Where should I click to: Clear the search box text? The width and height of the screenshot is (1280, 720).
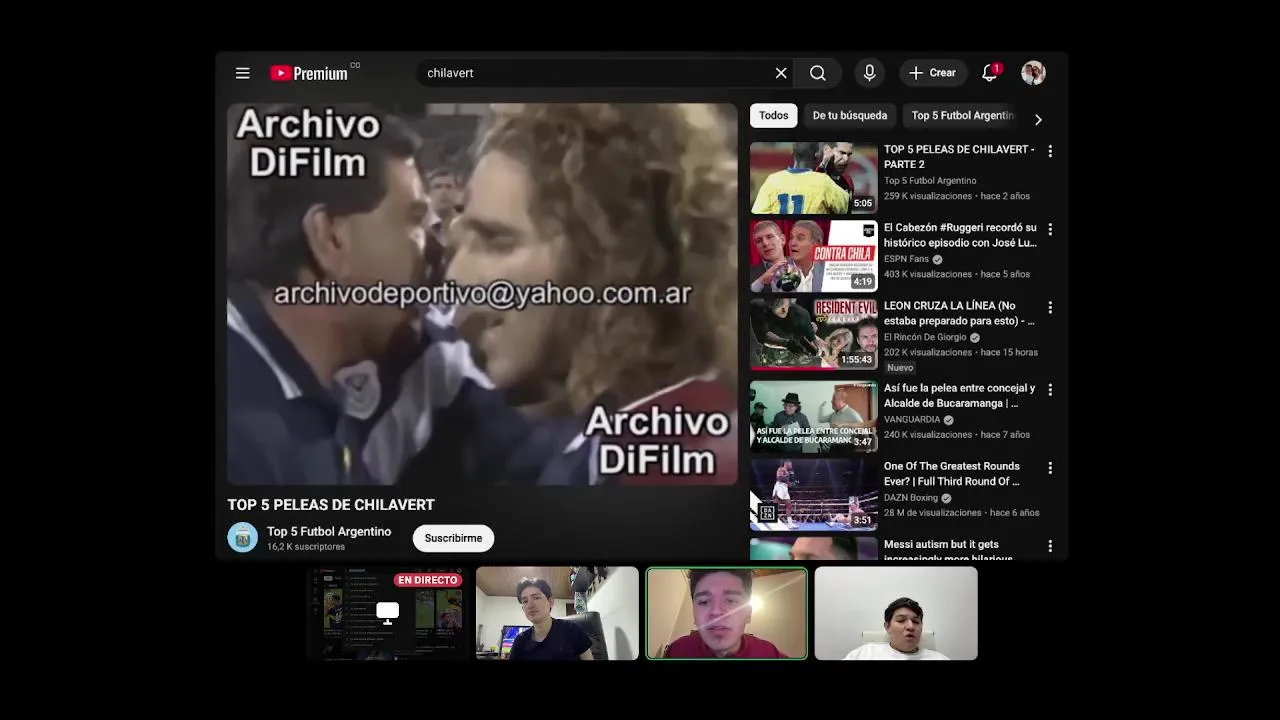[x=781, y=73]
